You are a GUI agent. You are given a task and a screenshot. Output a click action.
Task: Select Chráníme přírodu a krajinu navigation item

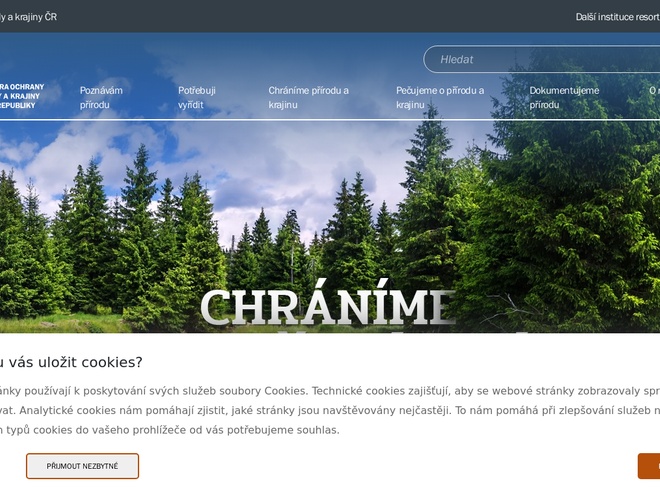coord(308,97)
